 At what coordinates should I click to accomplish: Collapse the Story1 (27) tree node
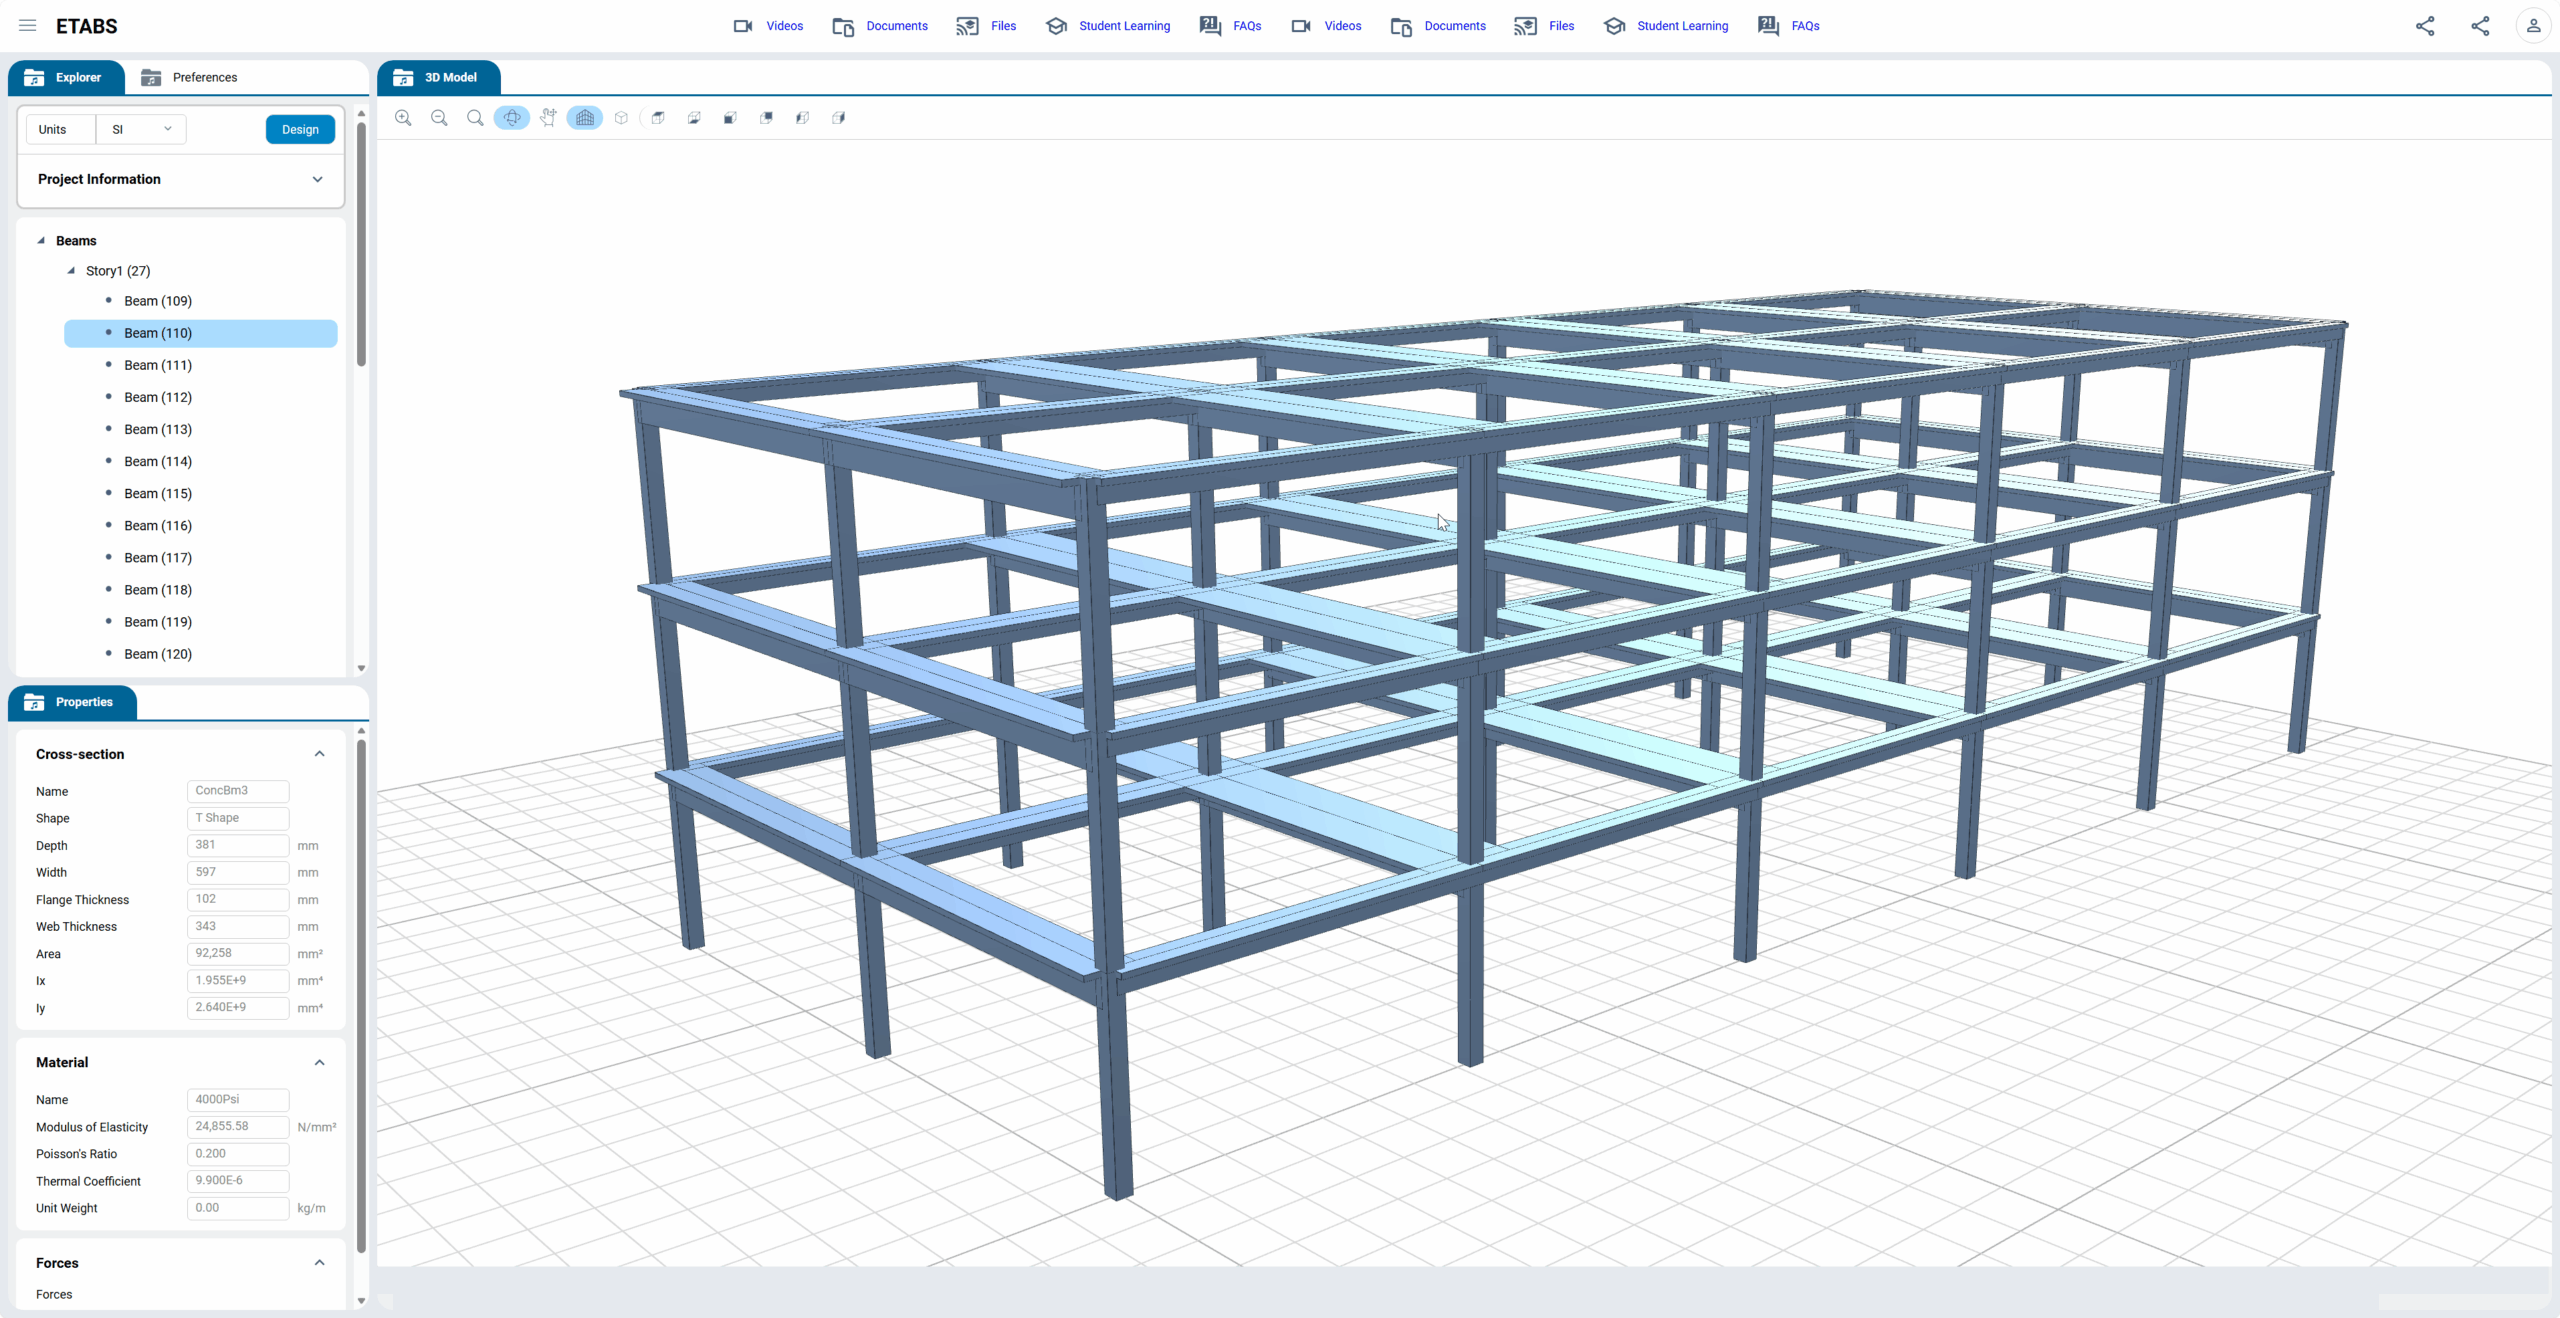71,271
